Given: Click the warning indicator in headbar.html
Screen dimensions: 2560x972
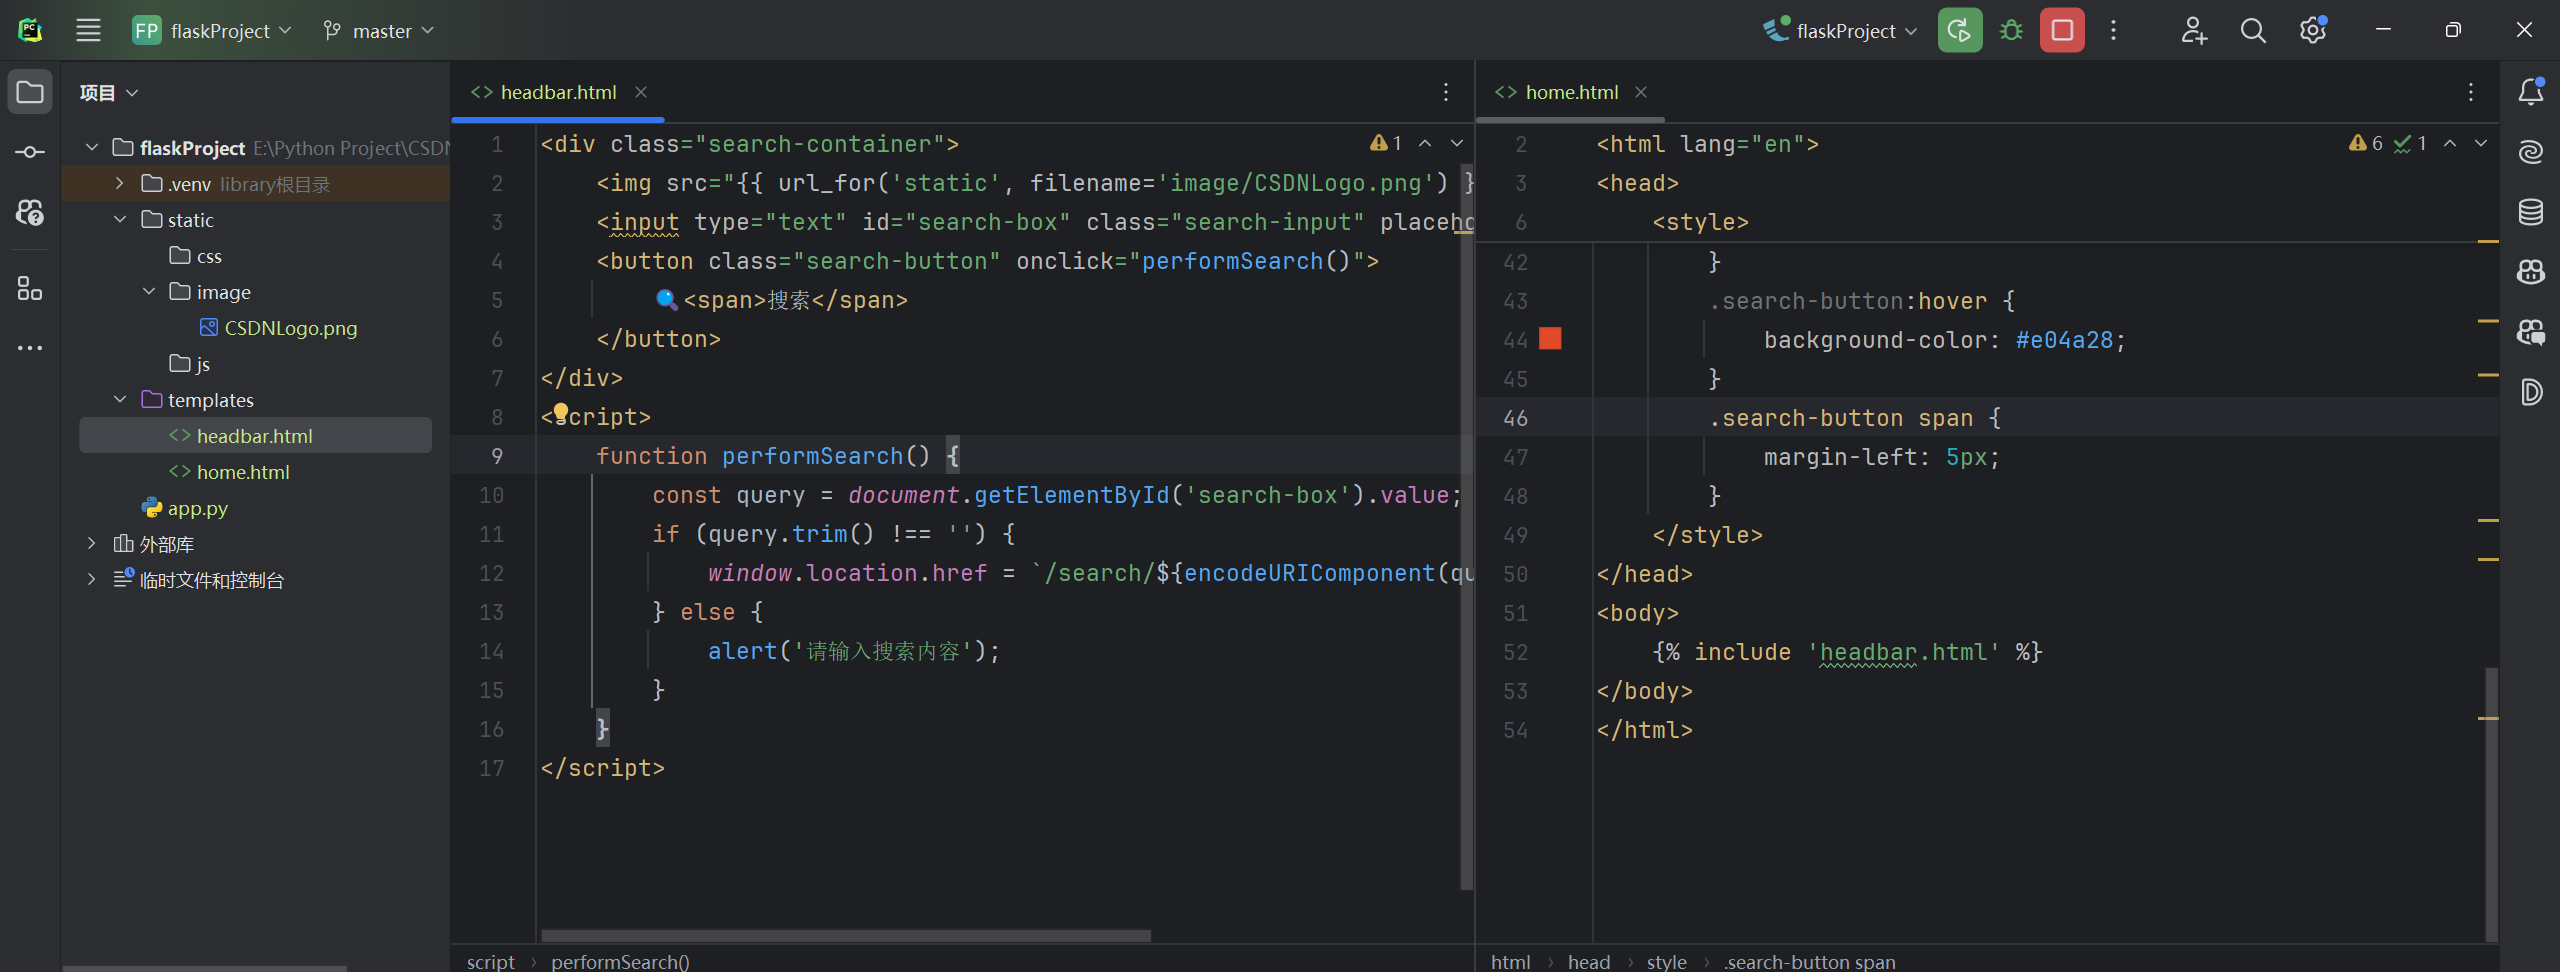Looking at the screenshot, I should coord(1386,143).
